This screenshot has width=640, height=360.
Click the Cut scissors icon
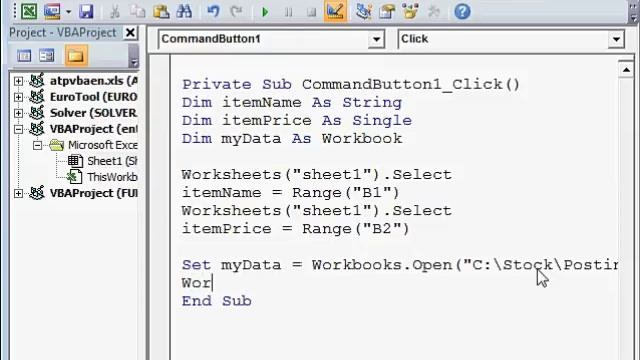coord(115,11)
